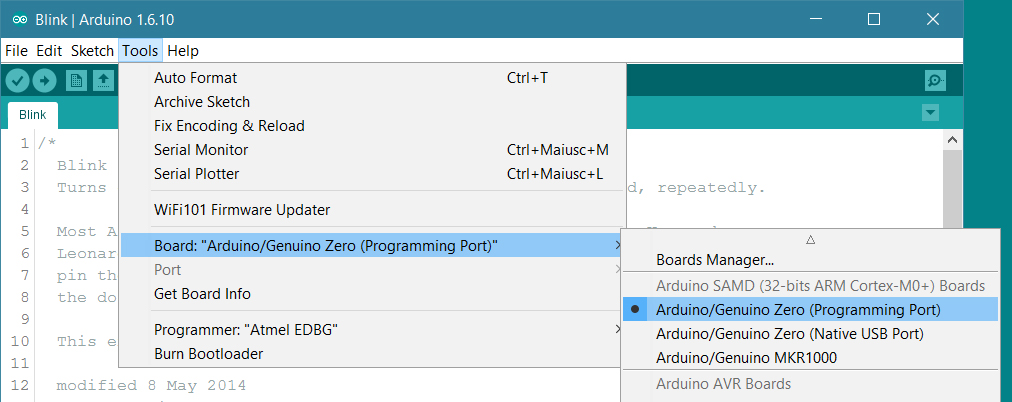
Task: Click the Arduino AVR Boards header
Action: click(x=724, y=384)
